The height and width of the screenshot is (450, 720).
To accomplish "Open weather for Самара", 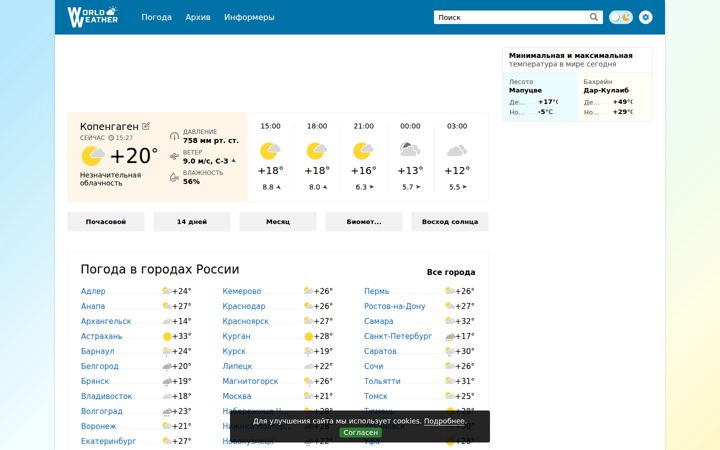I will 379,321.
